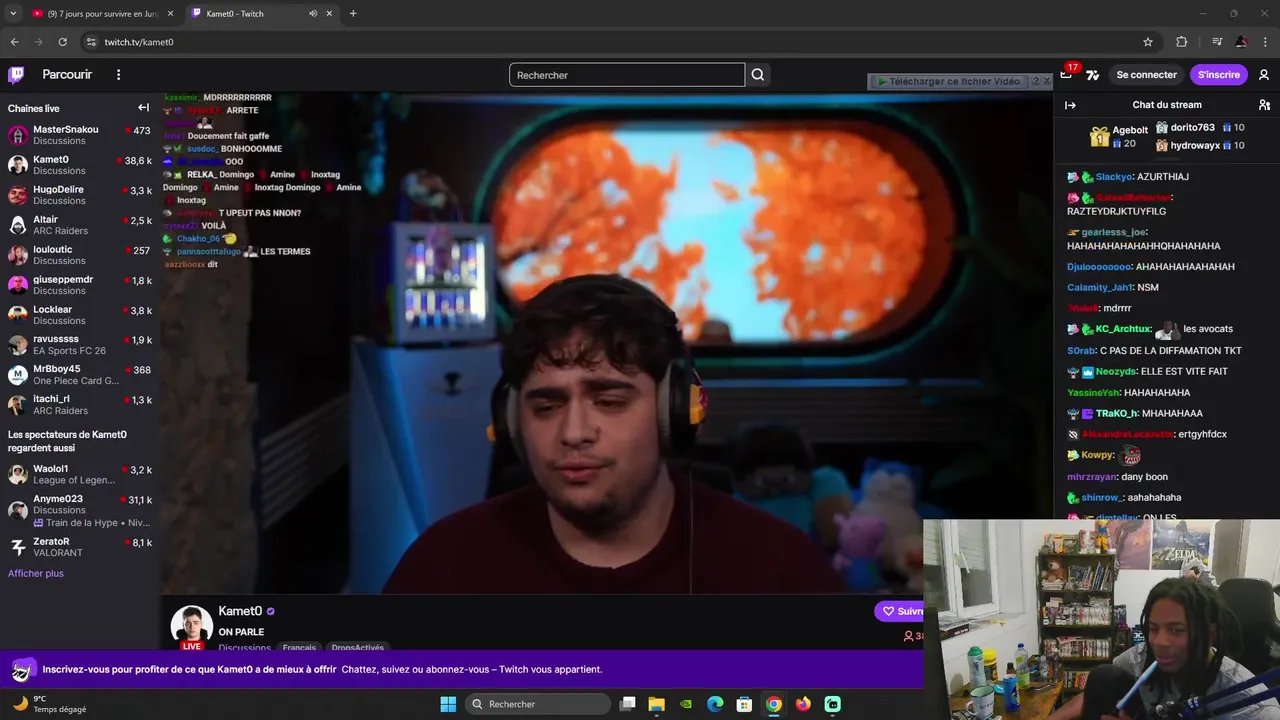Image resolution: width=1280 pixels, height=720 pixels.
Task: Open Anyme023 channel in sidebar
Action: pyautogui.click(x=80, y=510)
